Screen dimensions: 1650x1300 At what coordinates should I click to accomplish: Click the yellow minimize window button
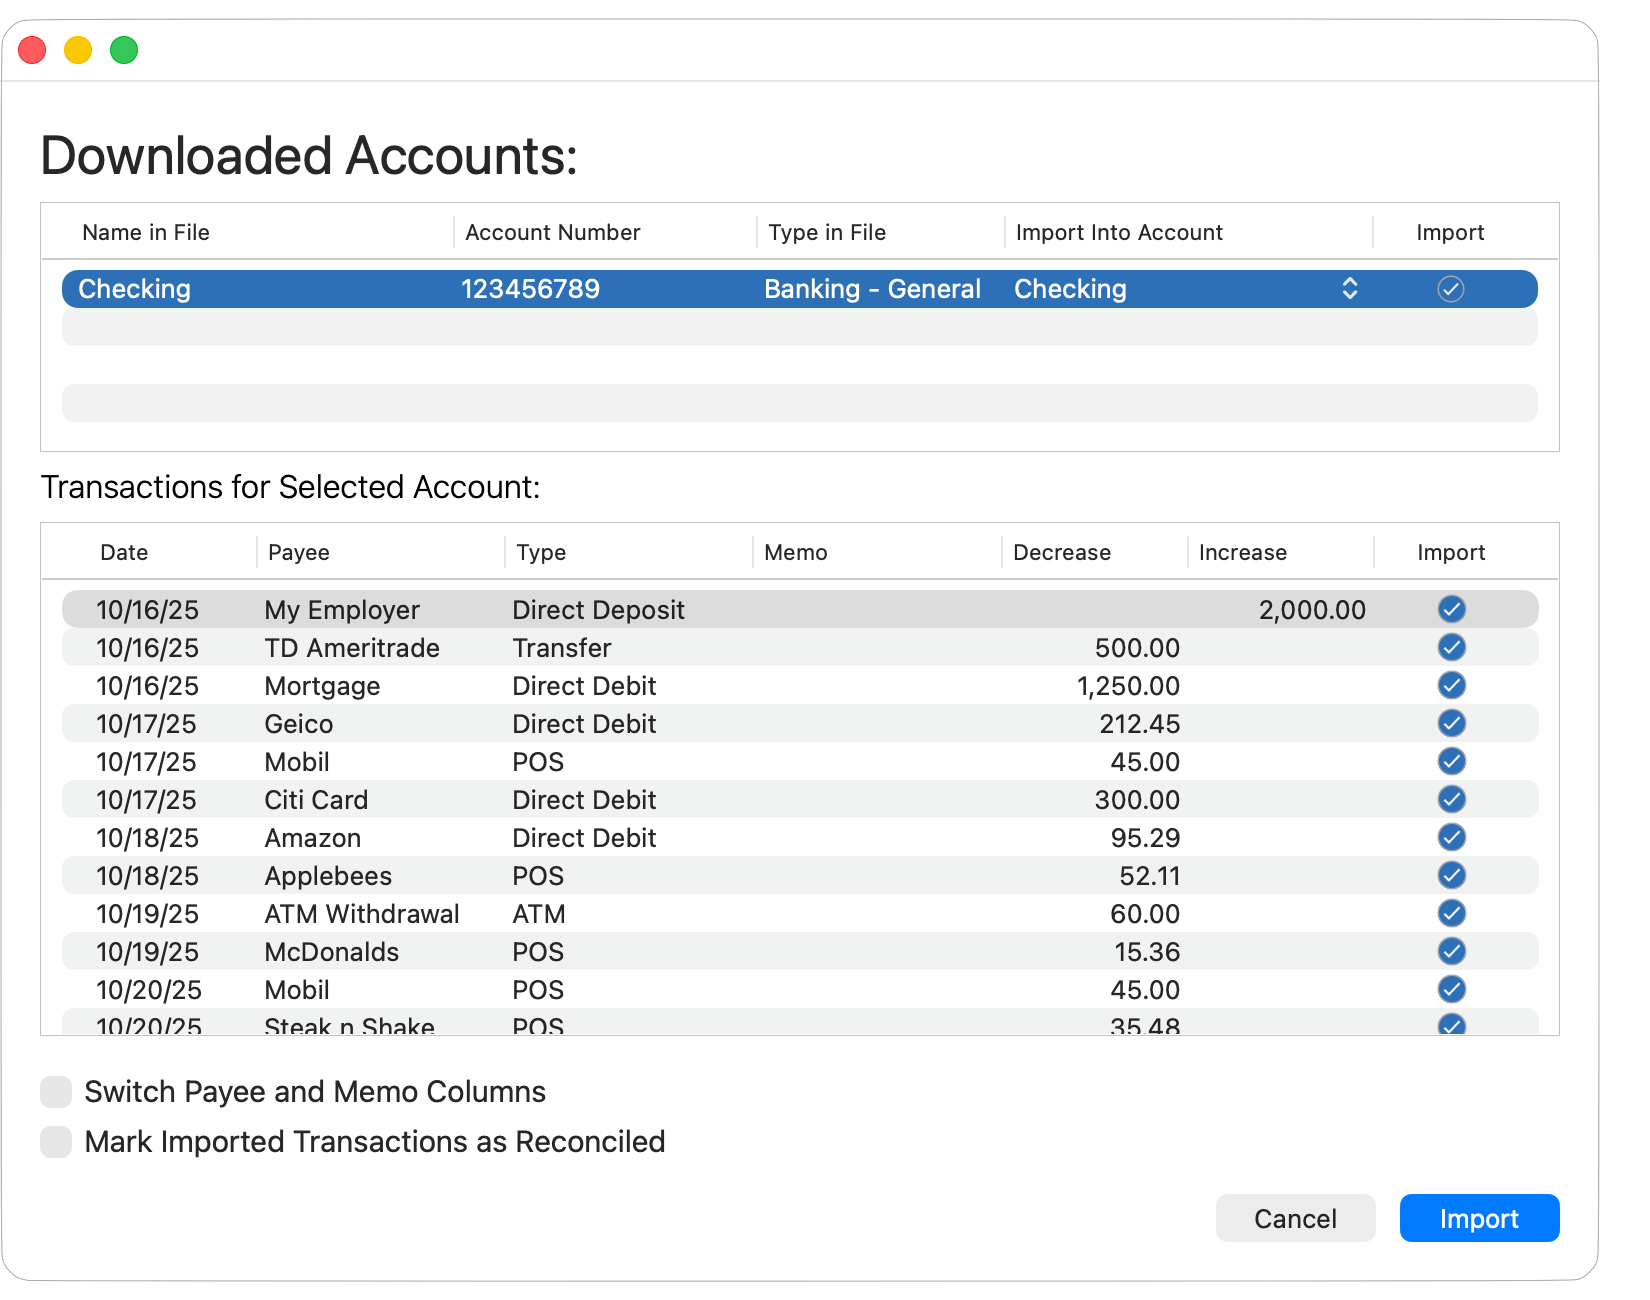pos(77,49)
